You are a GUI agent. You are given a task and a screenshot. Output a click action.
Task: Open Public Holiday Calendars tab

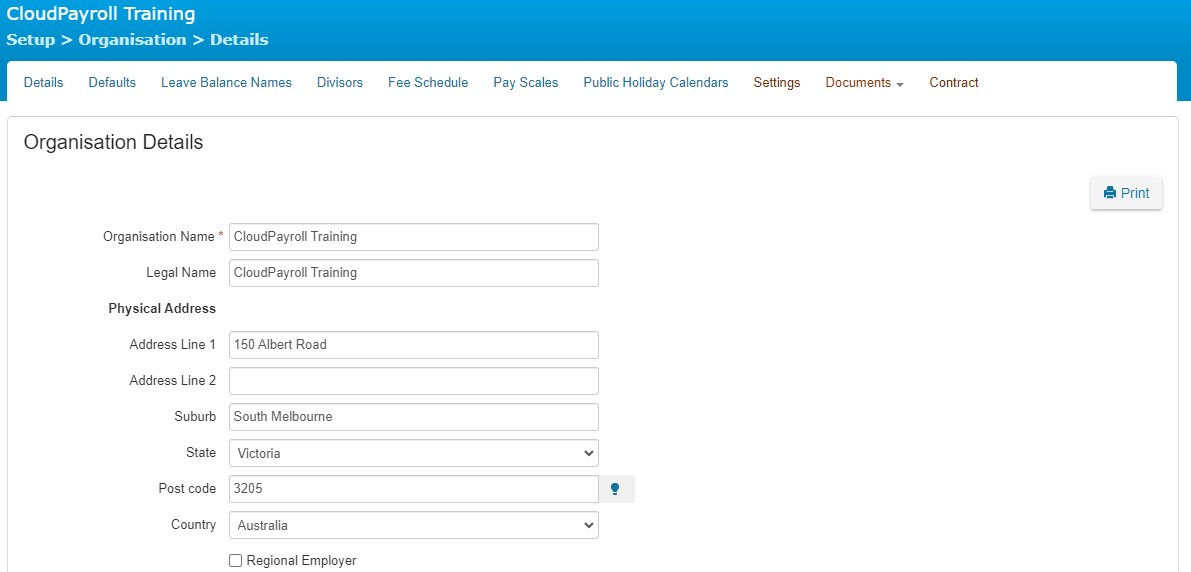click(656, 83)
